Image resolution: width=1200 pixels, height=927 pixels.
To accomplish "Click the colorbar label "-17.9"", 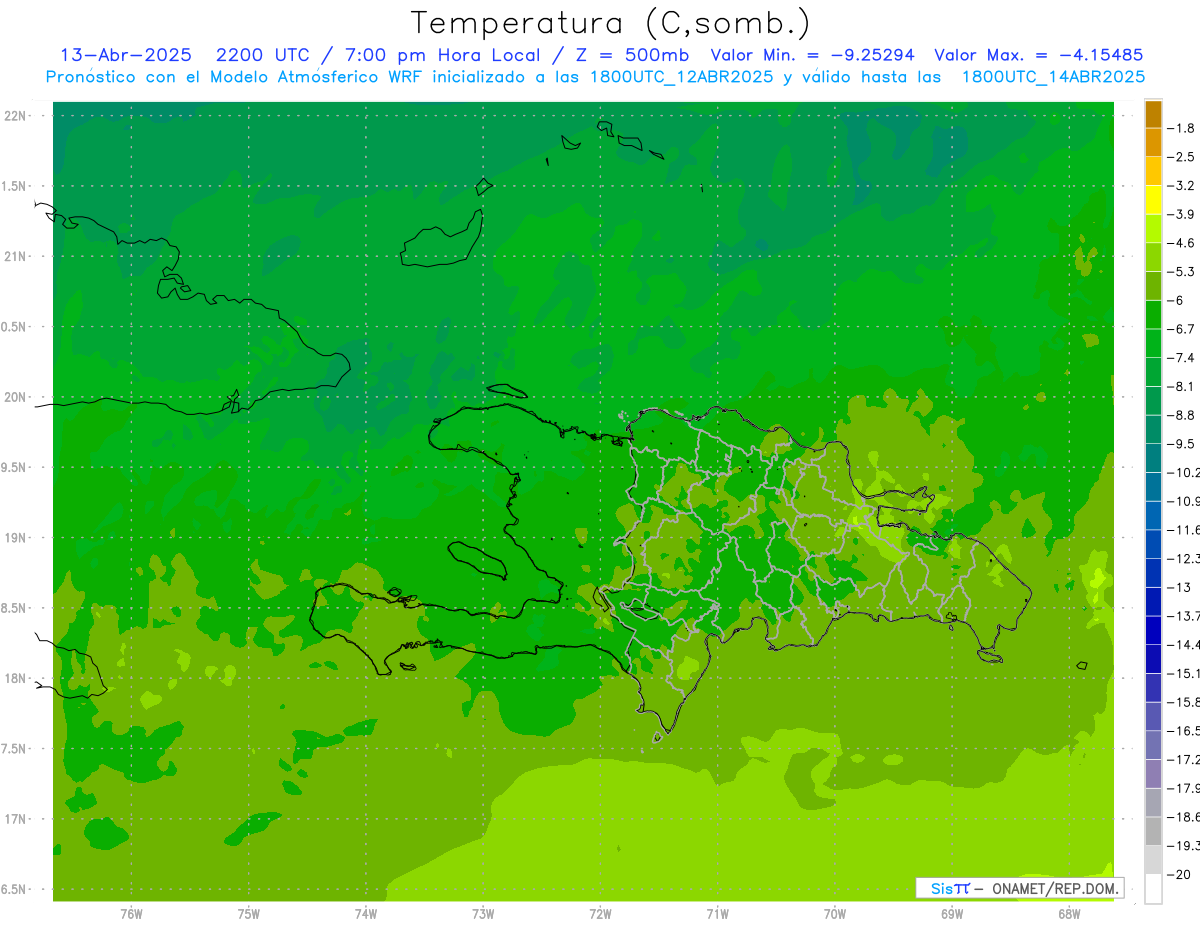I will tap(1183, 788).
